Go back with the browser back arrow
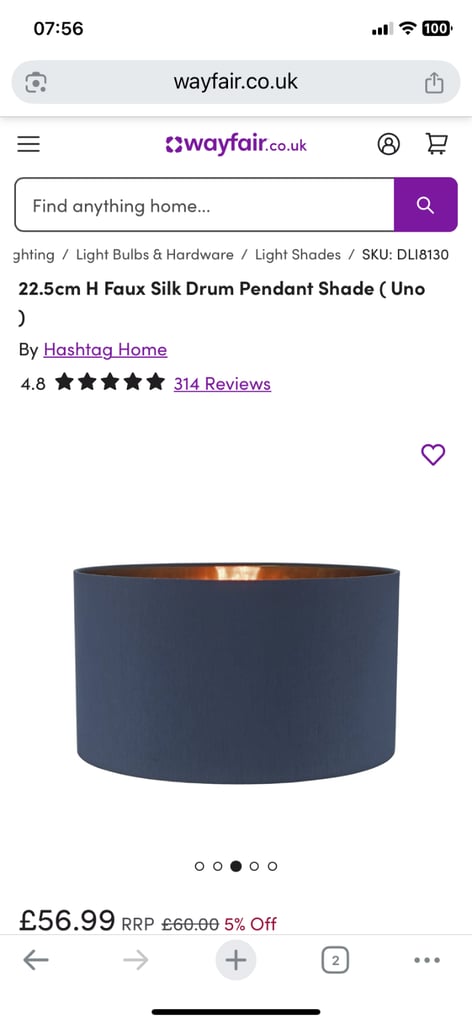The image size is (472, 1024). click(x=36, y=959)
